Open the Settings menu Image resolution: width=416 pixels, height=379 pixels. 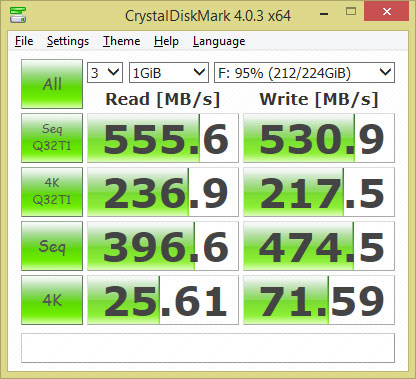[68, 41]
